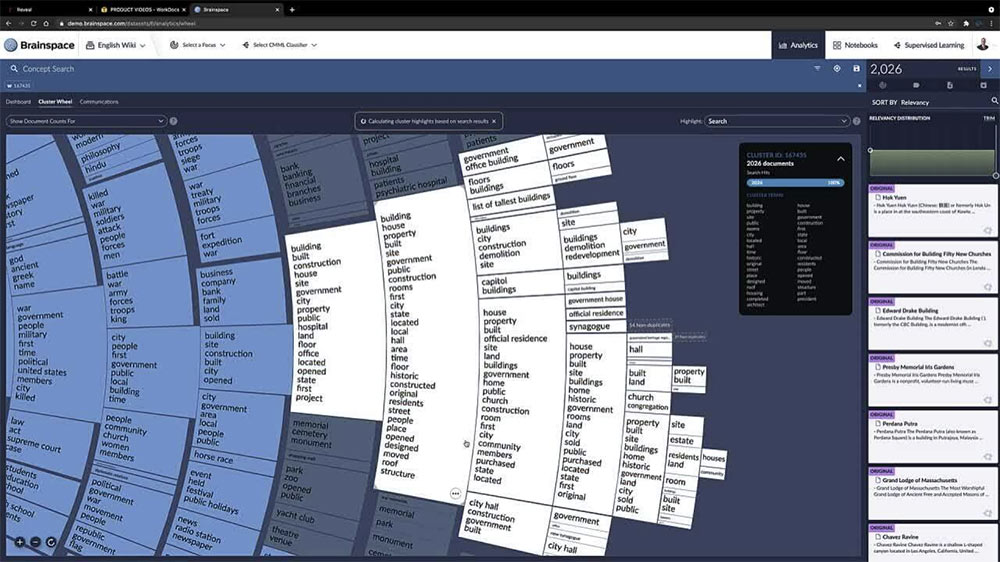Open the Select a Focus dropdown
The width and height of the screenshot is (1000, 562).
tap(198, 45)
